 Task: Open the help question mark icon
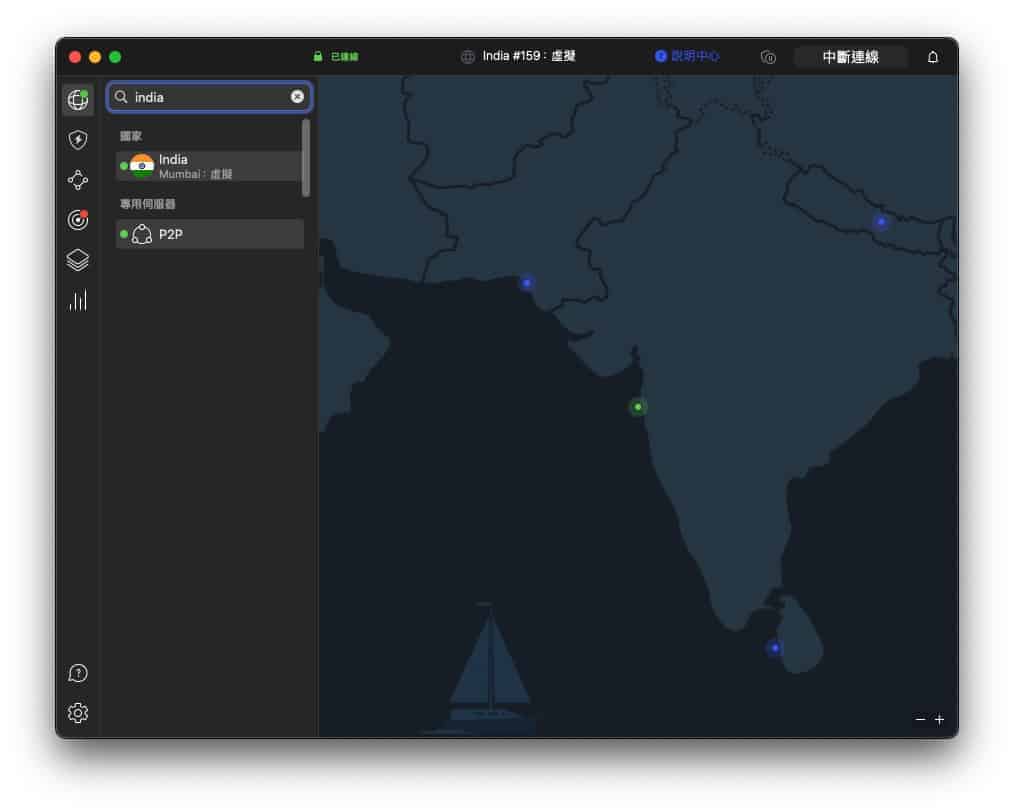click(x=78, y=673)
